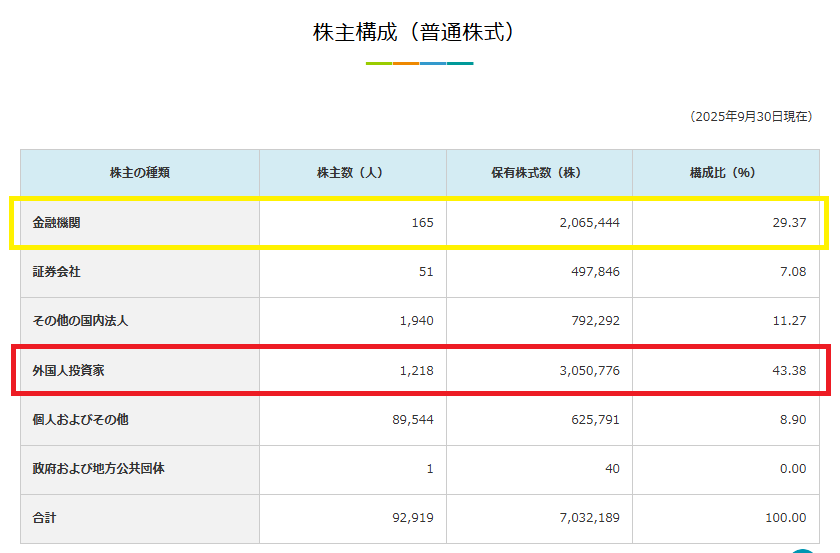Image resolution: width=840 pixels, height=553 pixels.
Task: Click the teal circular button at bottom right
Action: (x=803, y=549)
